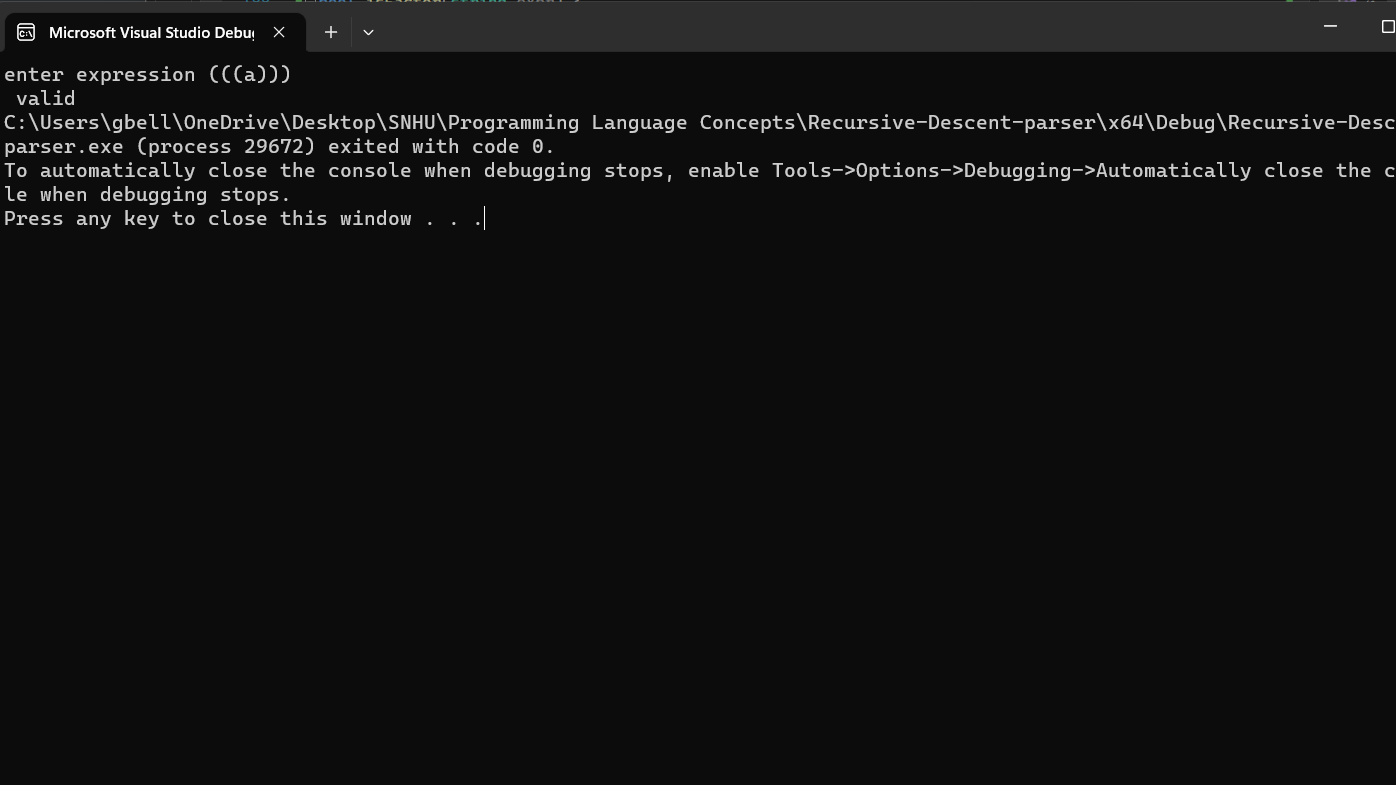
Task: Click the process number 29672
Action: [271, 146]
